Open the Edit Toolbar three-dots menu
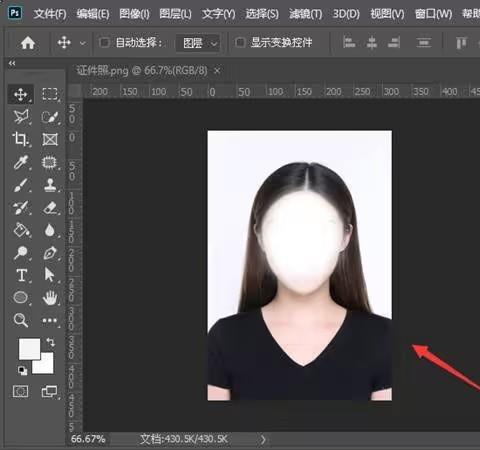 click(x=50, y=321)
